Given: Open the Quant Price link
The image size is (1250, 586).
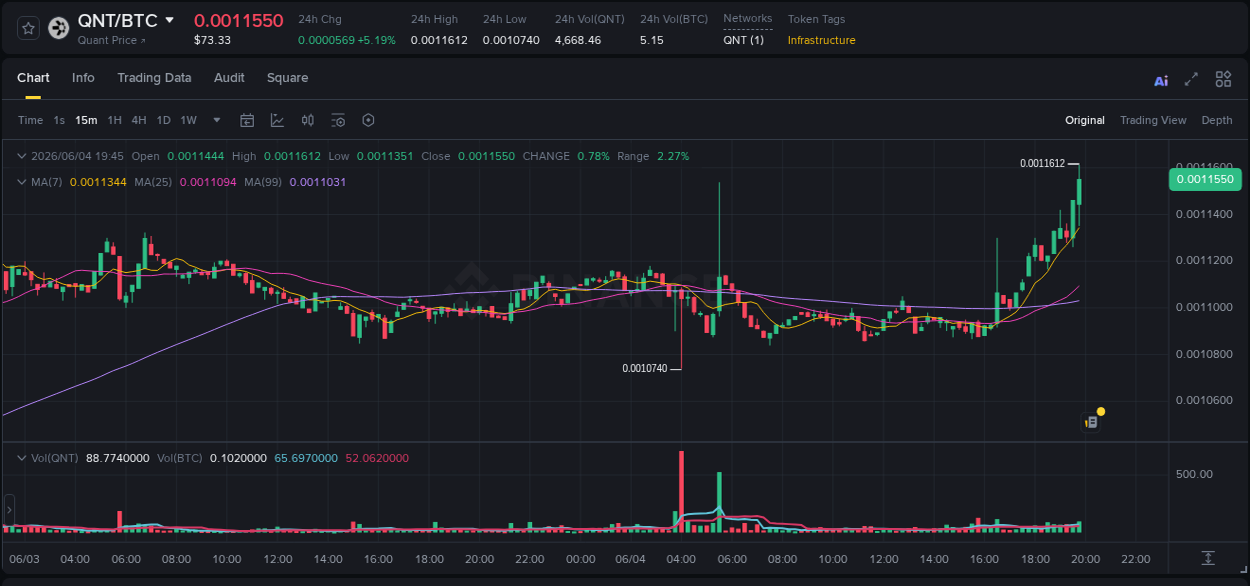Looking at the screenshot, I should coord(112,40).
